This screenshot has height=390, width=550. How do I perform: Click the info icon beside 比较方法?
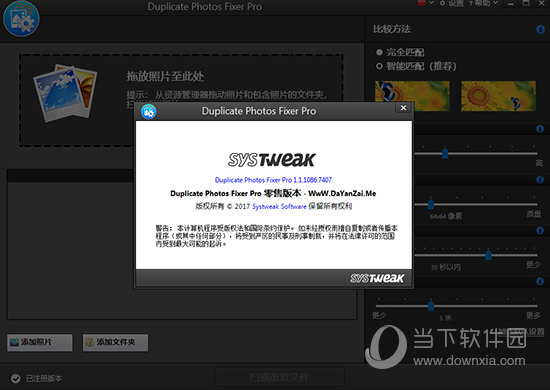540,29
